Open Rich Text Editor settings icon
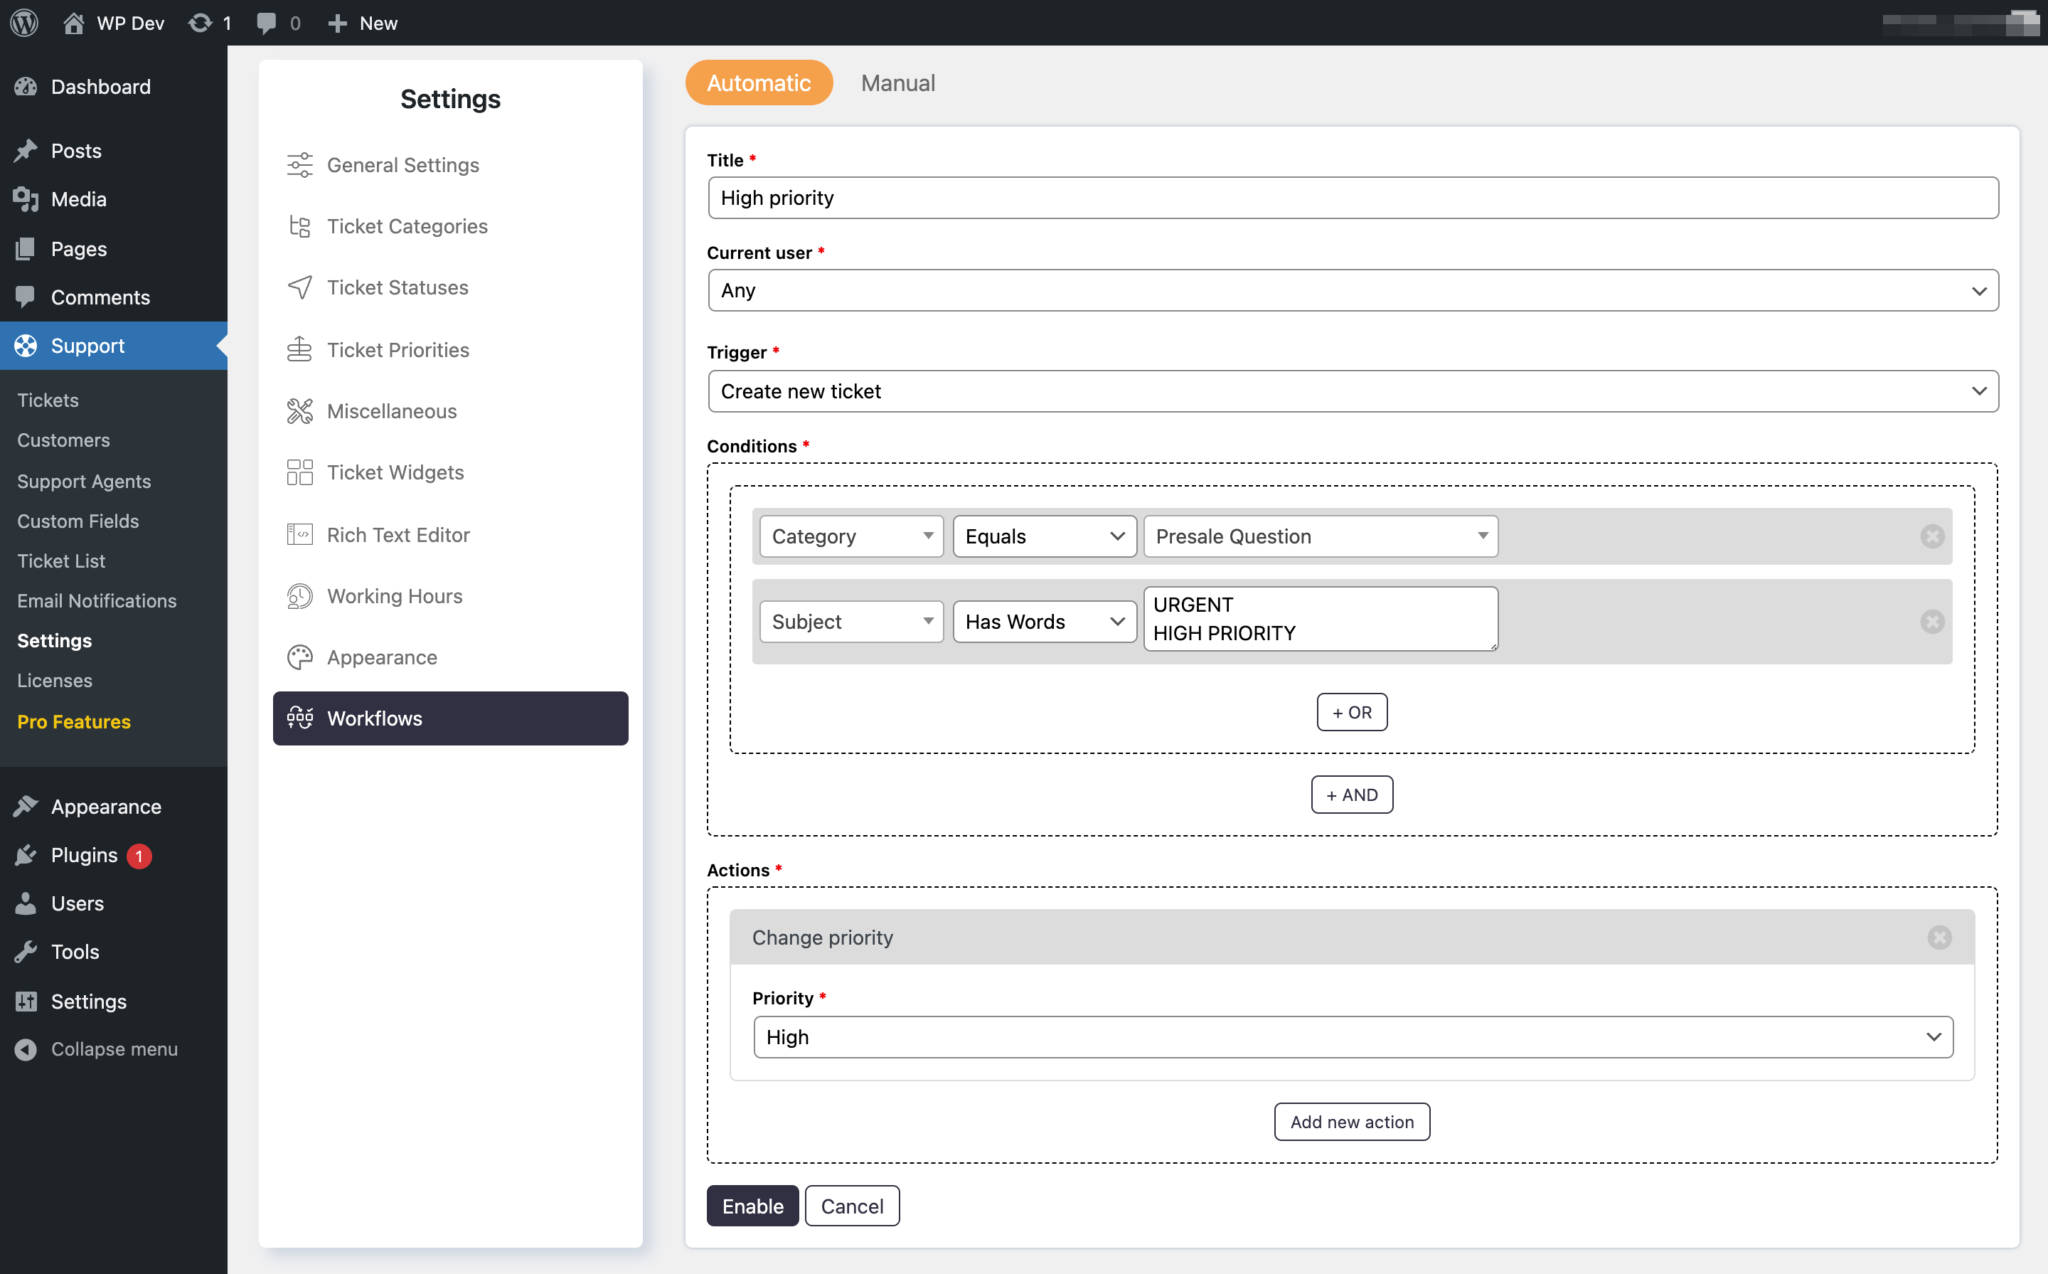2048x1274 pixels. click(x=298, y=534)
